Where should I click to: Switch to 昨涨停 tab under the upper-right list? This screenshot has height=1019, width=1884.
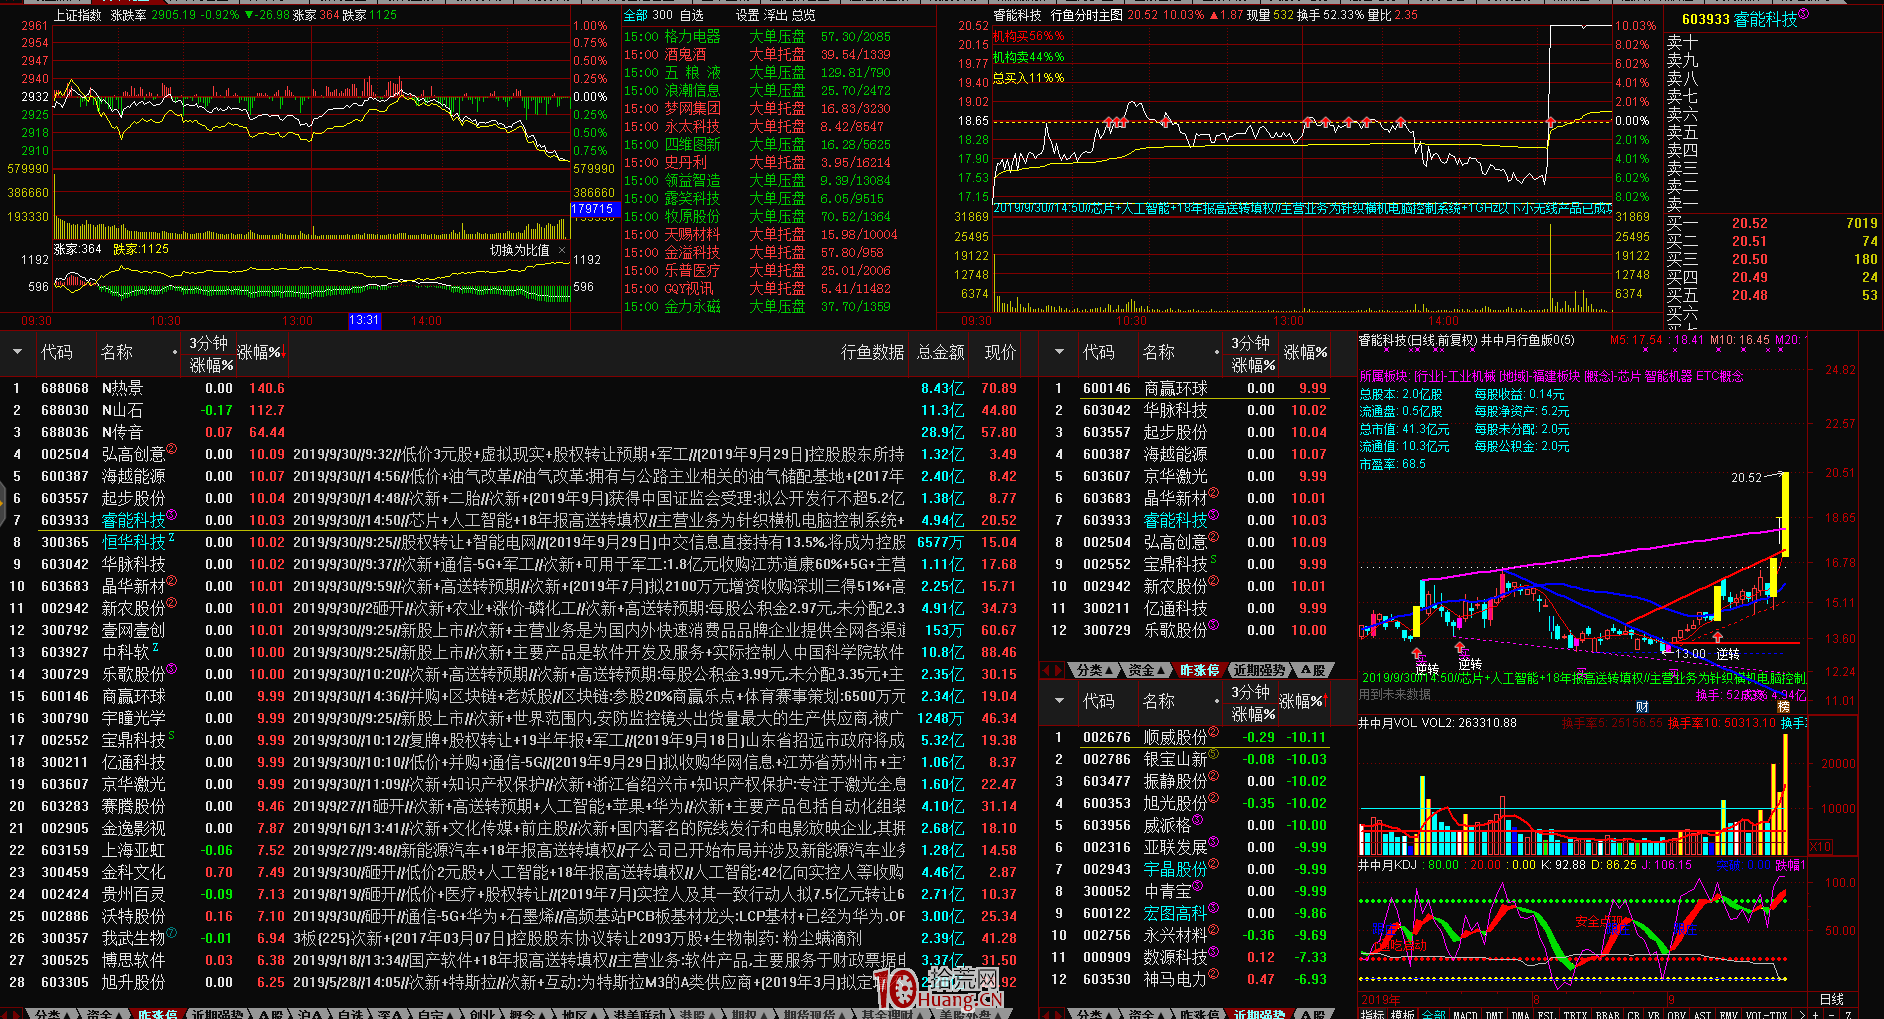click(x=1200, y=670)
